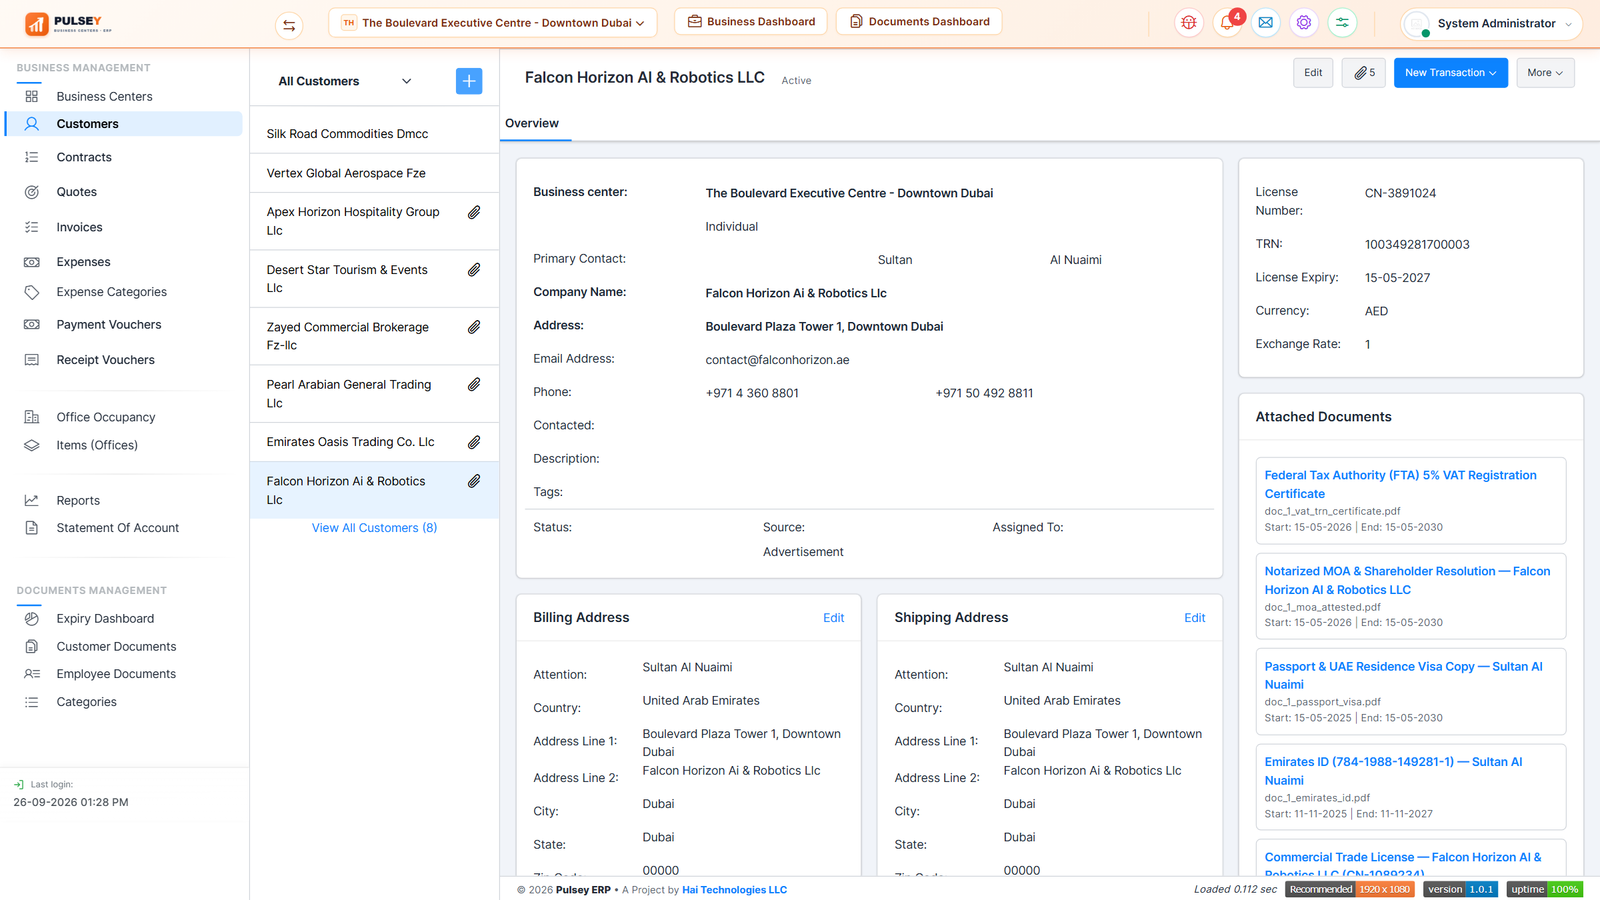Click attachment icon for Emirates Oasis Trading Co.
The image size is (1600, 900).
[x=474, y=442]
